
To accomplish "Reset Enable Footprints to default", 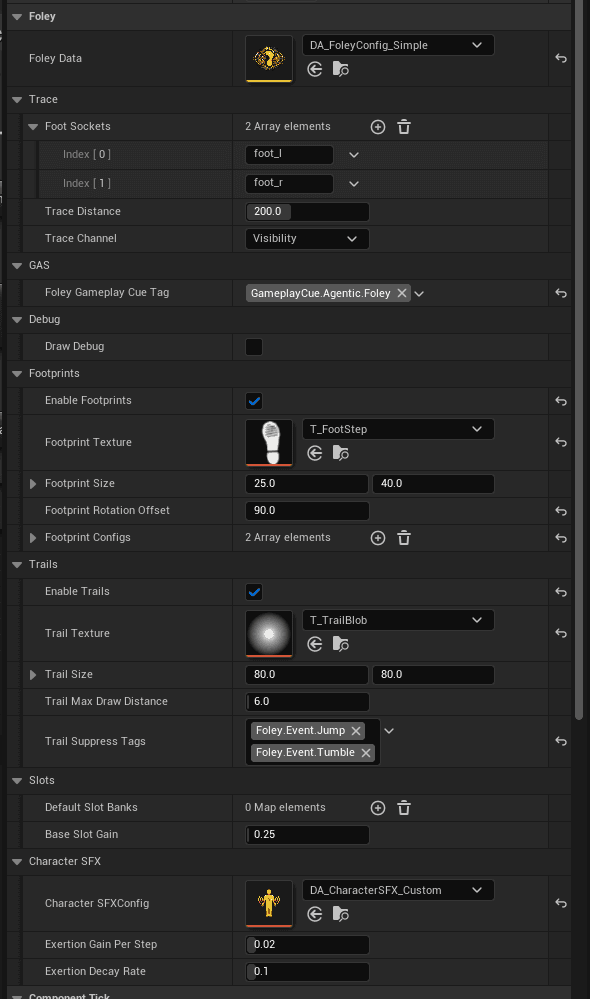I will point(561,401).
